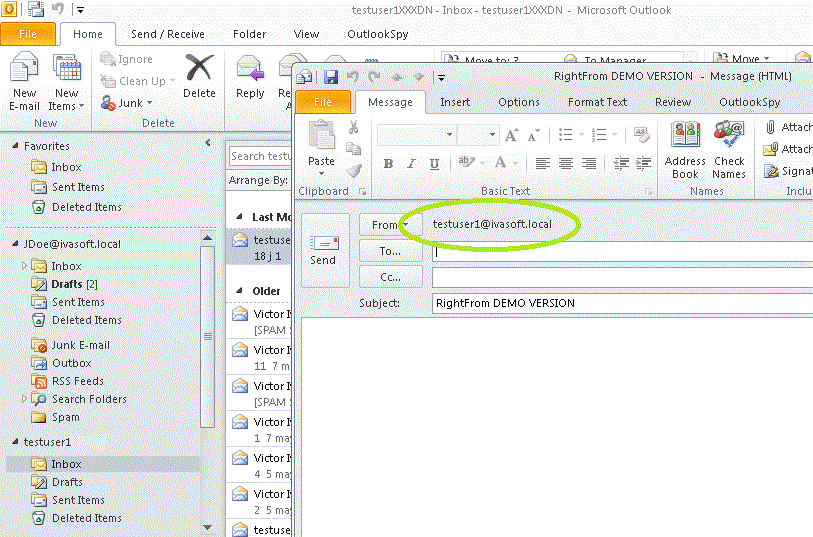
Task: Click the Bullets list icon
Action: [566, 135]
